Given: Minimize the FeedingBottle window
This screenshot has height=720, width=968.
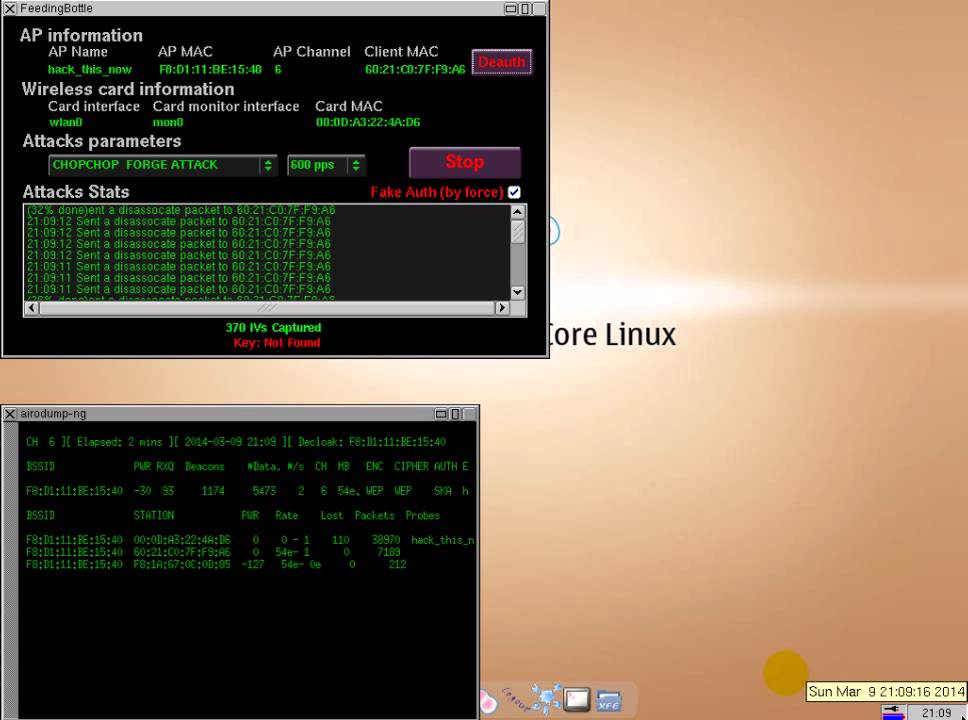Looking at the screenshot, I should (511, 9).
